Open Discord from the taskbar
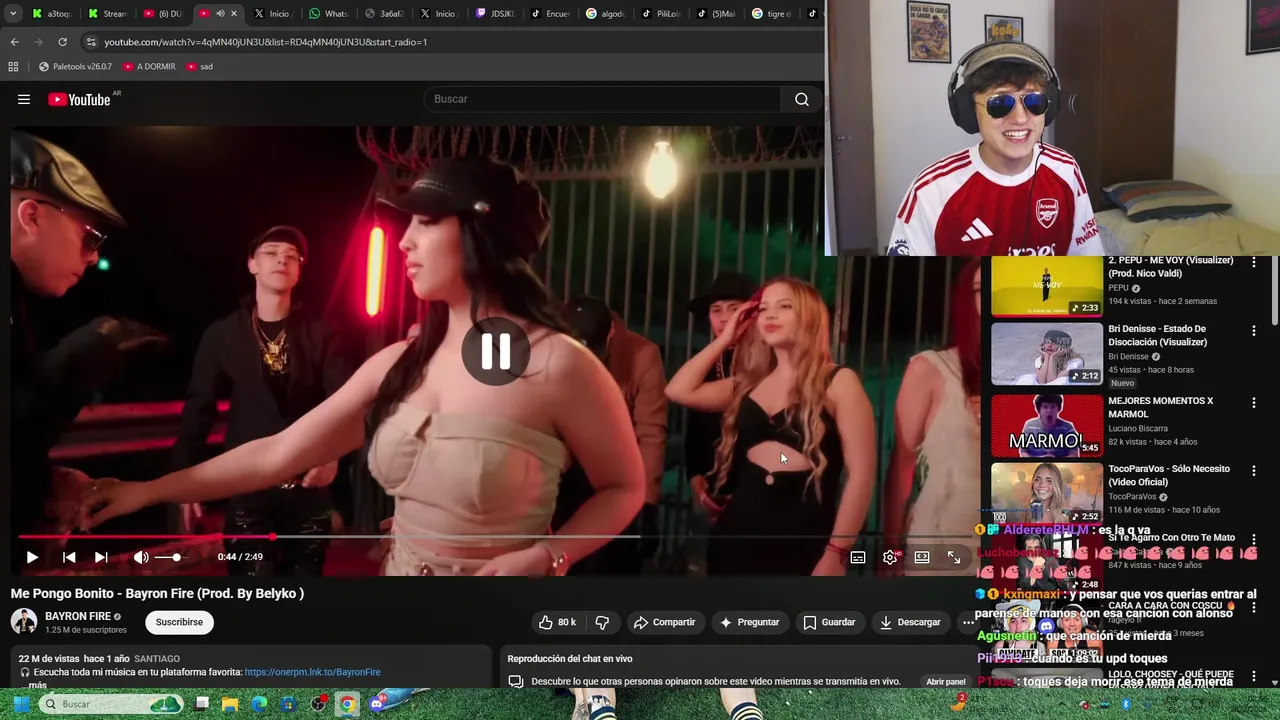1280x720 pixels. (376, 704)
